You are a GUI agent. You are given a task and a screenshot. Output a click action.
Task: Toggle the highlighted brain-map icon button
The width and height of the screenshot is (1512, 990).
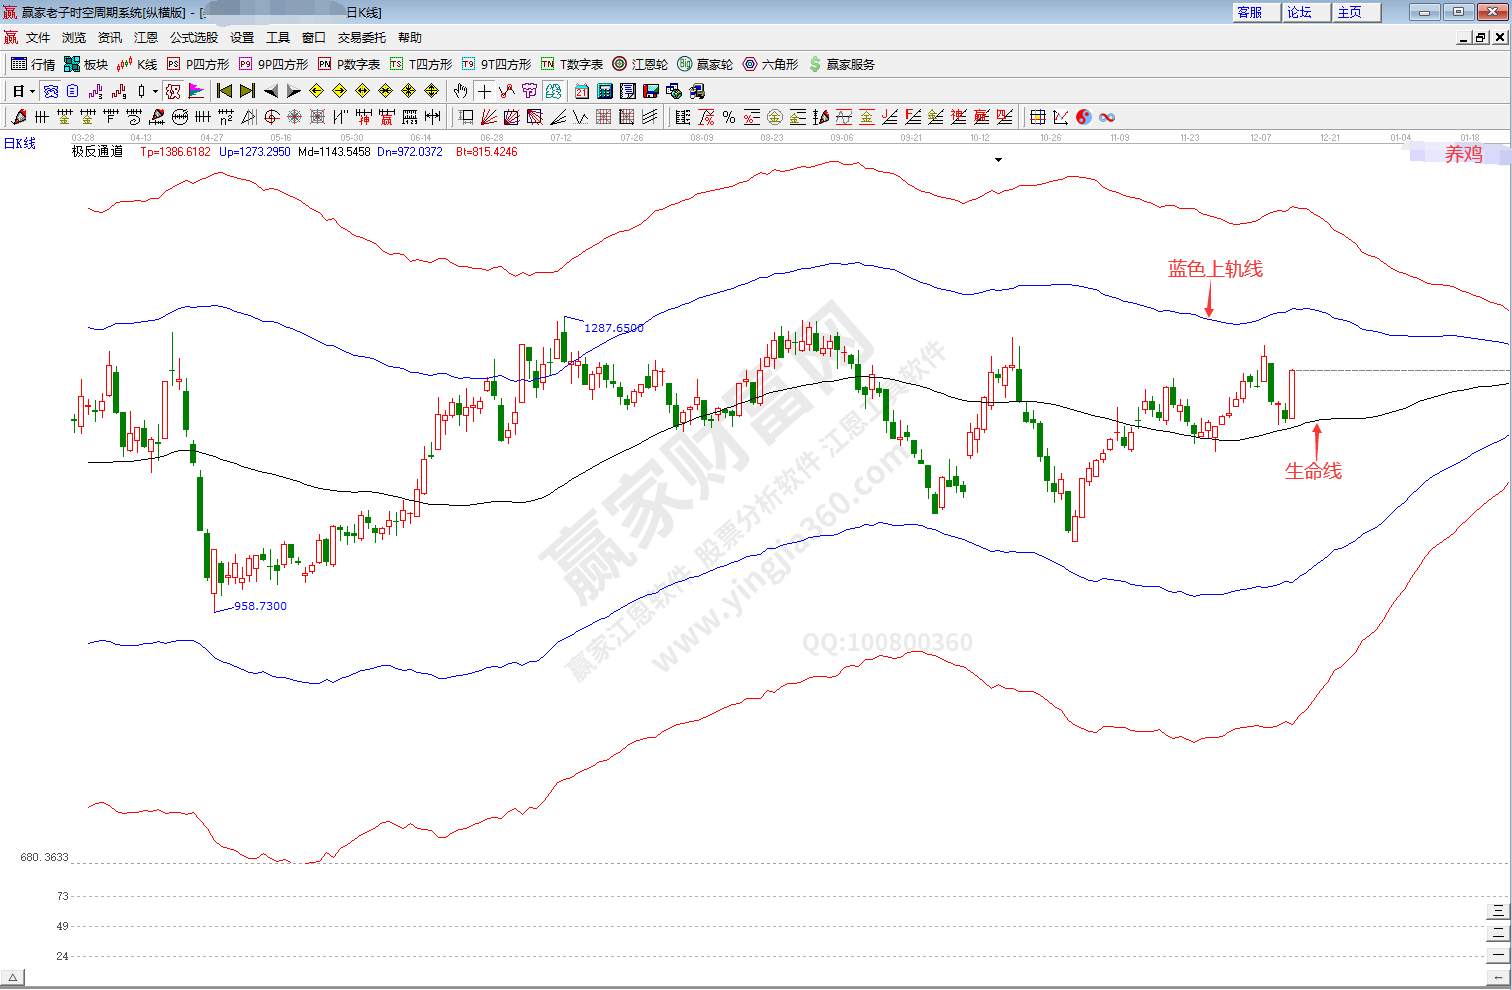[553, 91]
